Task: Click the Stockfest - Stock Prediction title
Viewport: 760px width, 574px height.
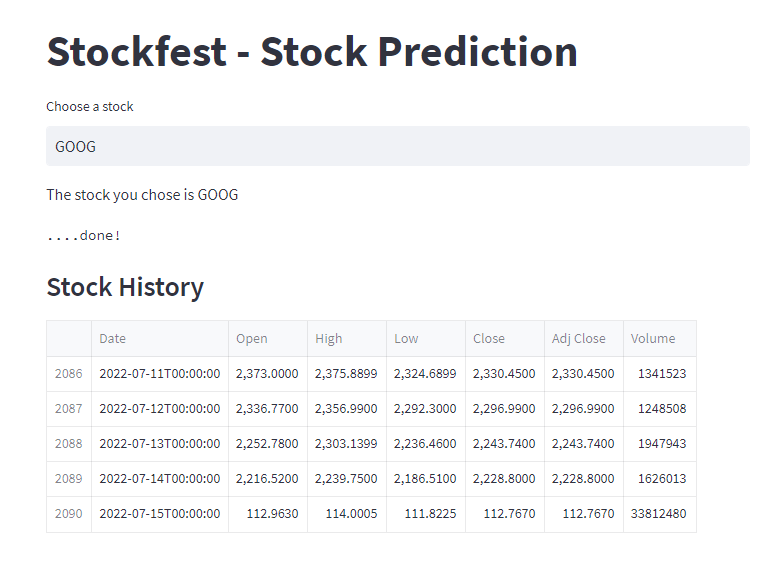Action: pos(312,51)
